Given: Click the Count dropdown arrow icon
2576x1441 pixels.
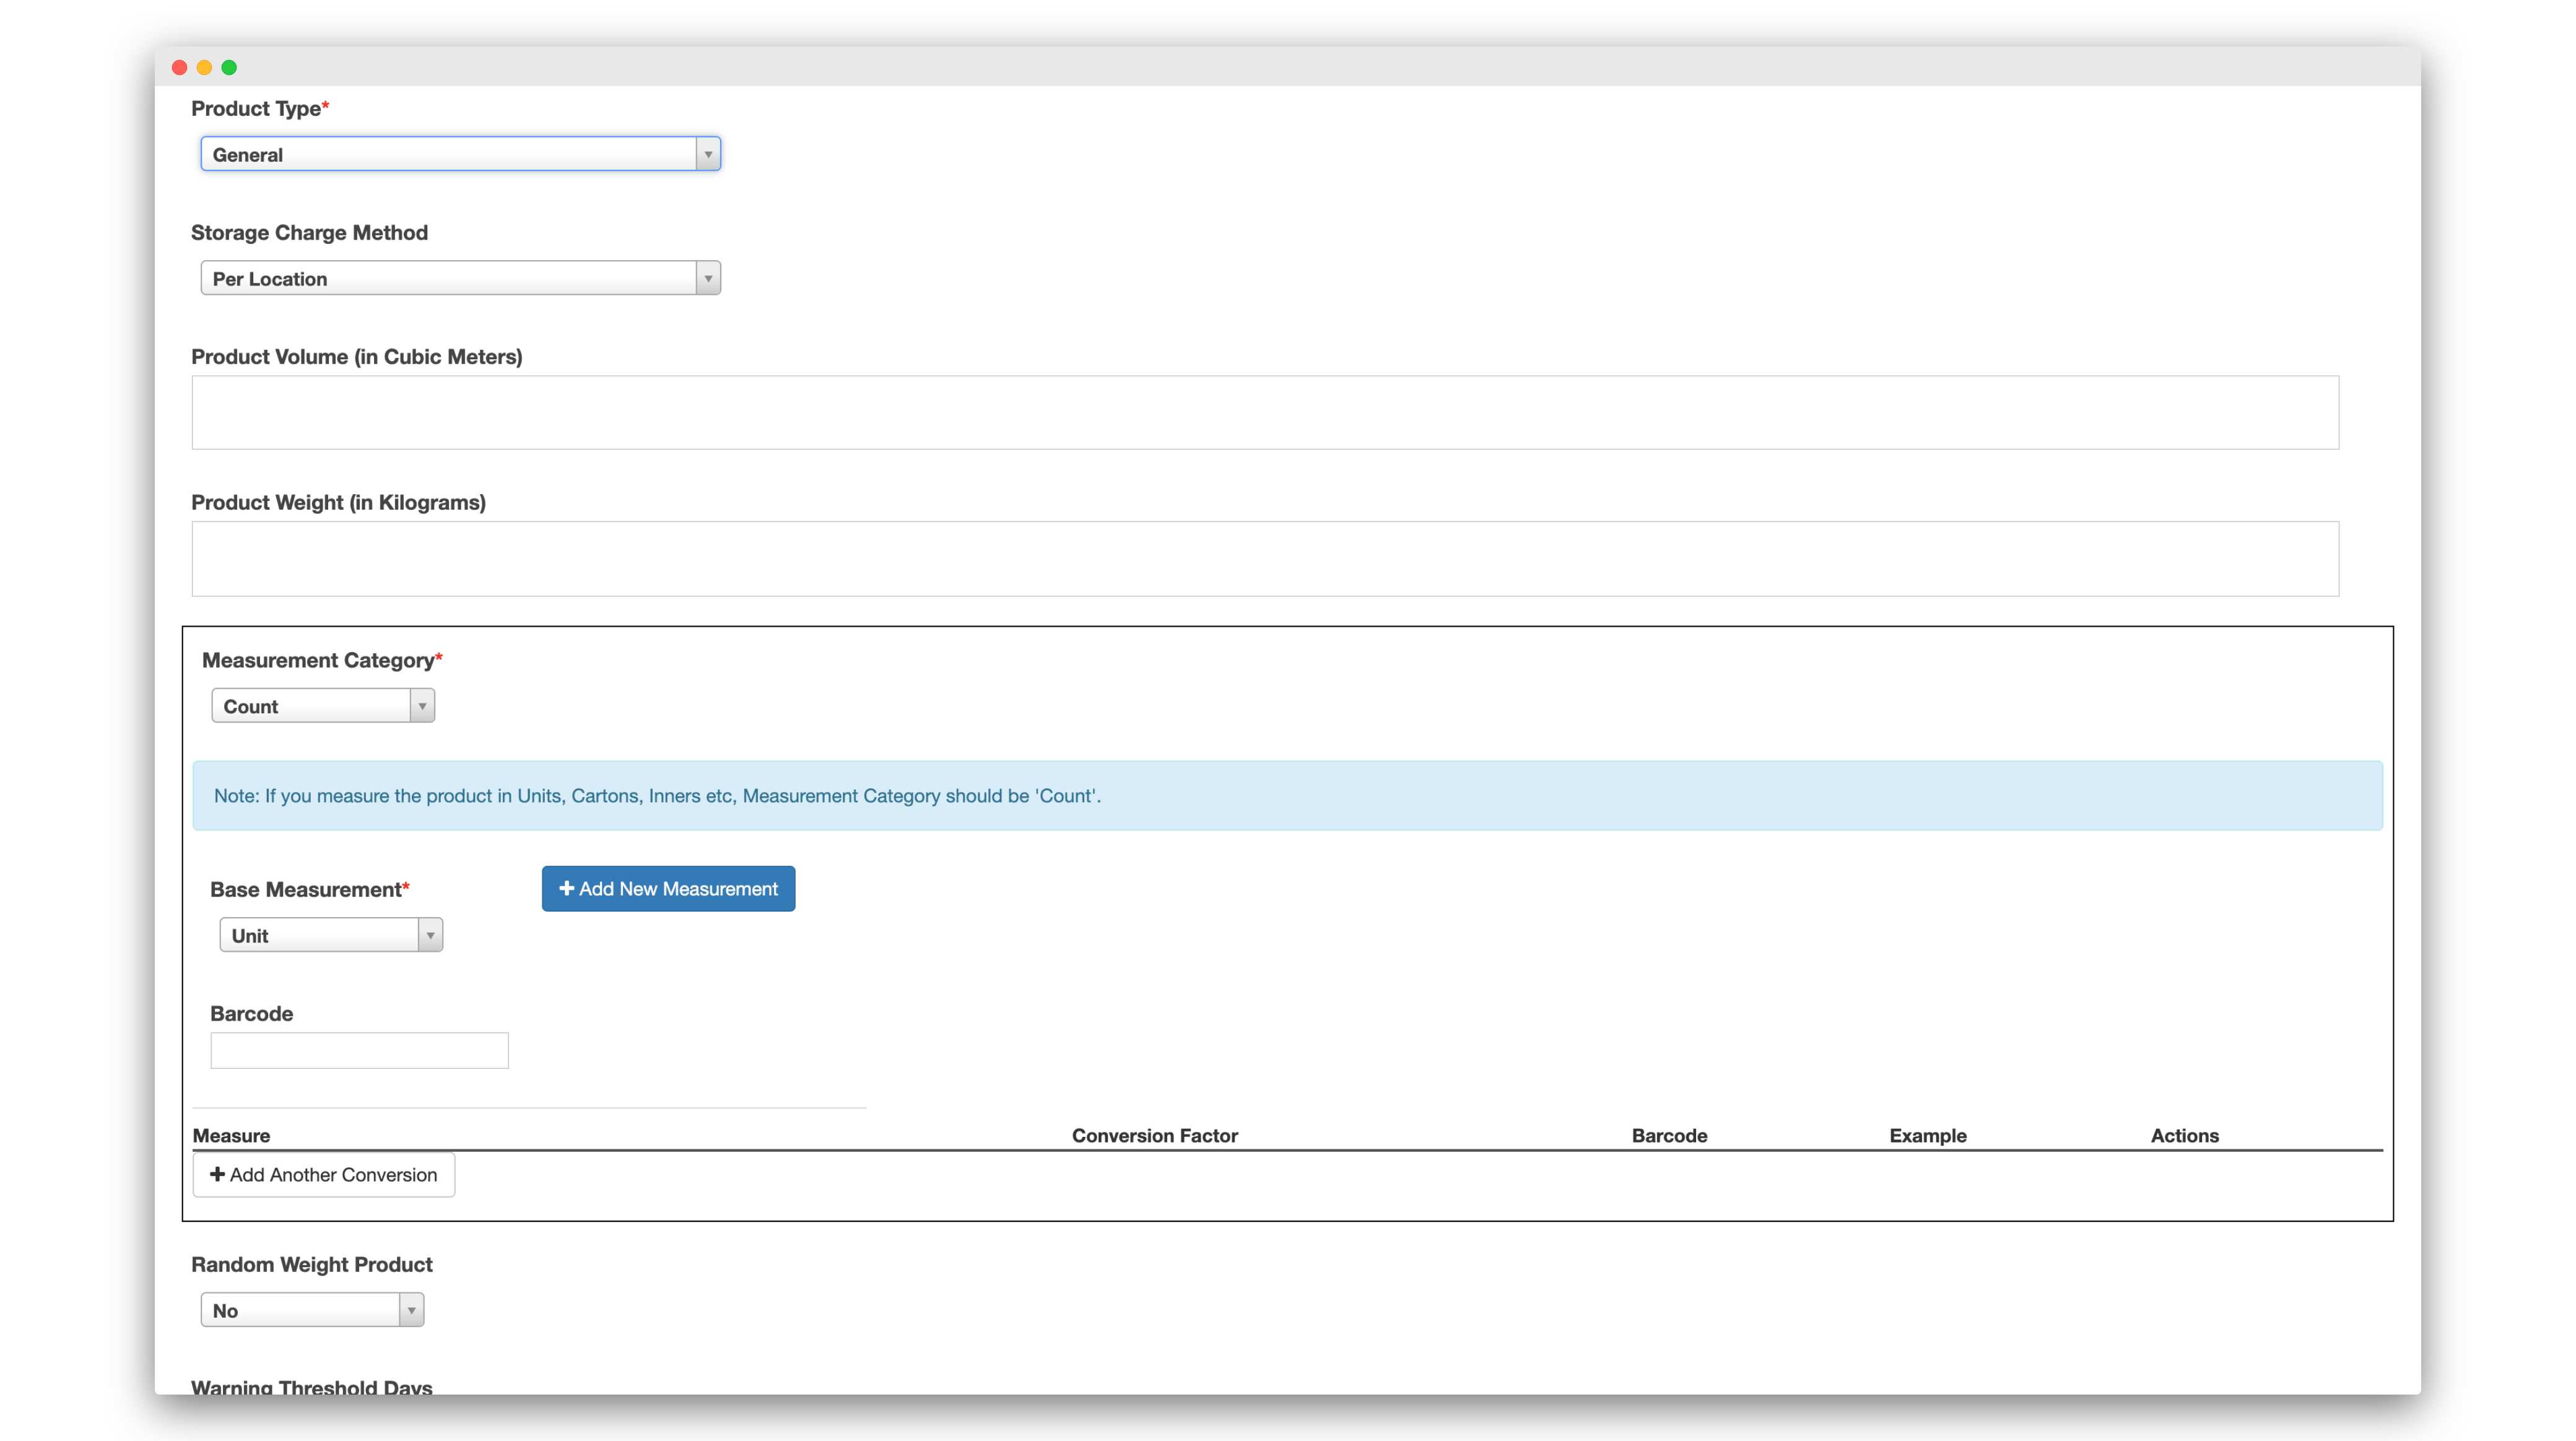Looking at the screenshot, I should pos(422,706).
